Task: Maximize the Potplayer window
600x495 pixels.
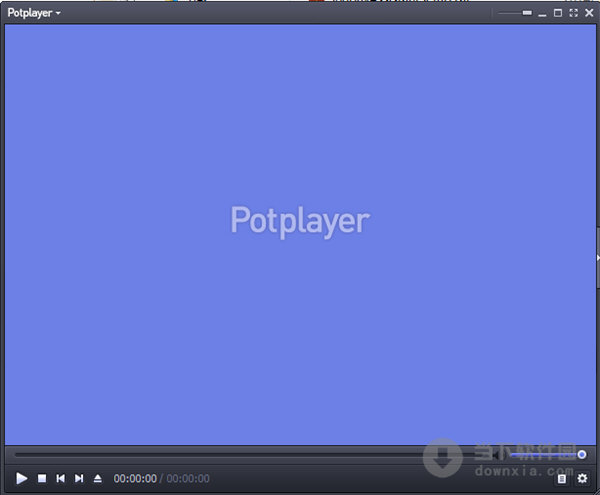Action: tap(558, 13)
